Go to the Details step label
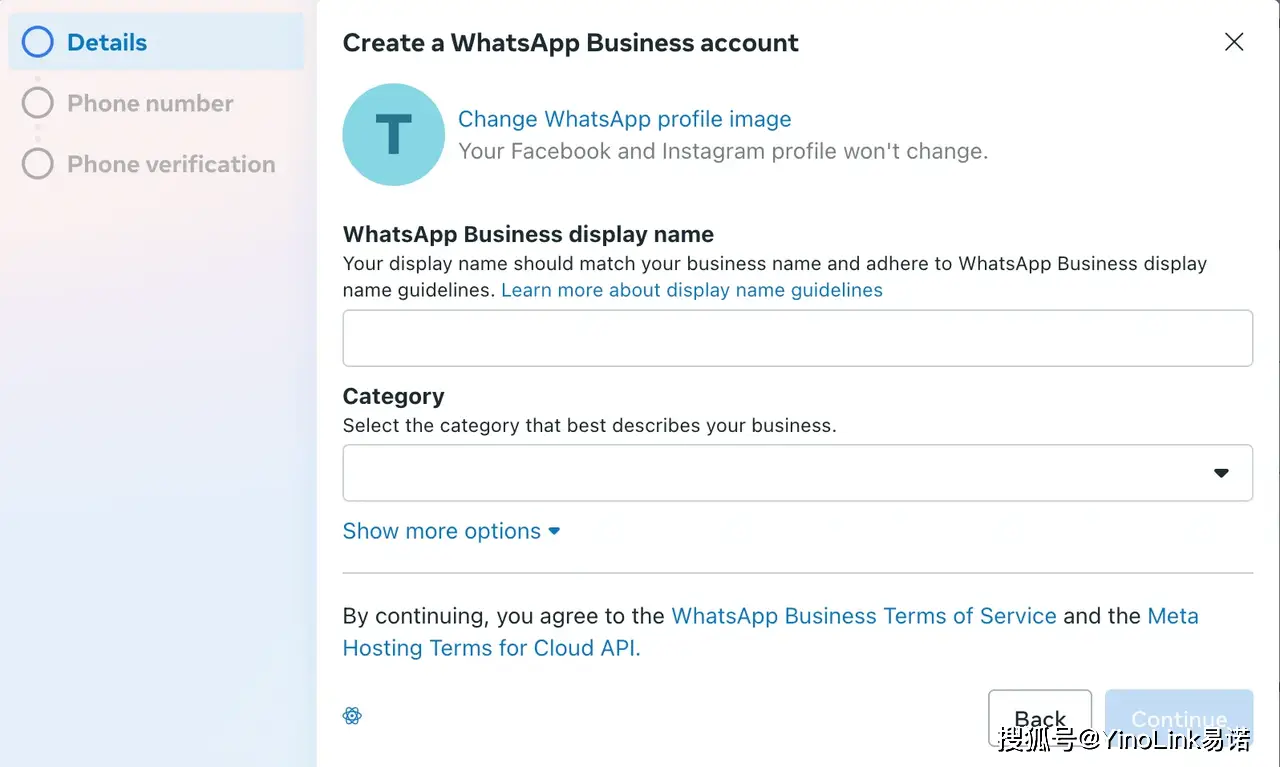 [x=107, y=42]
